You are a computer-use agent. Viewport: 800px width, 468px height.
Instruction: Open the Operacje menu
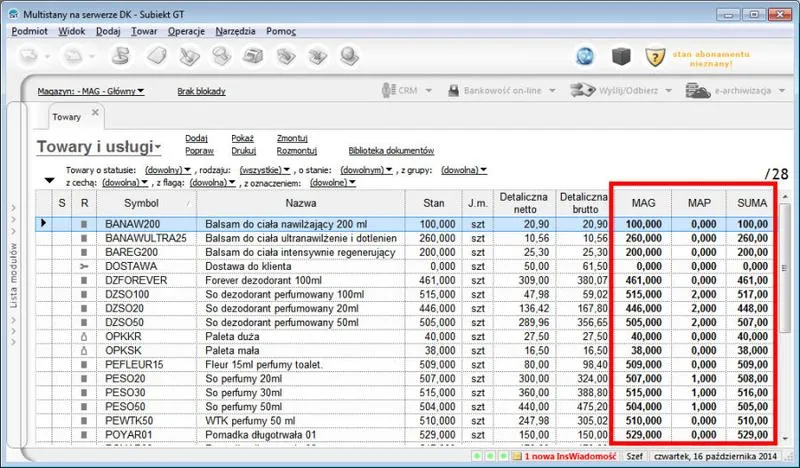tap(186, 31)
